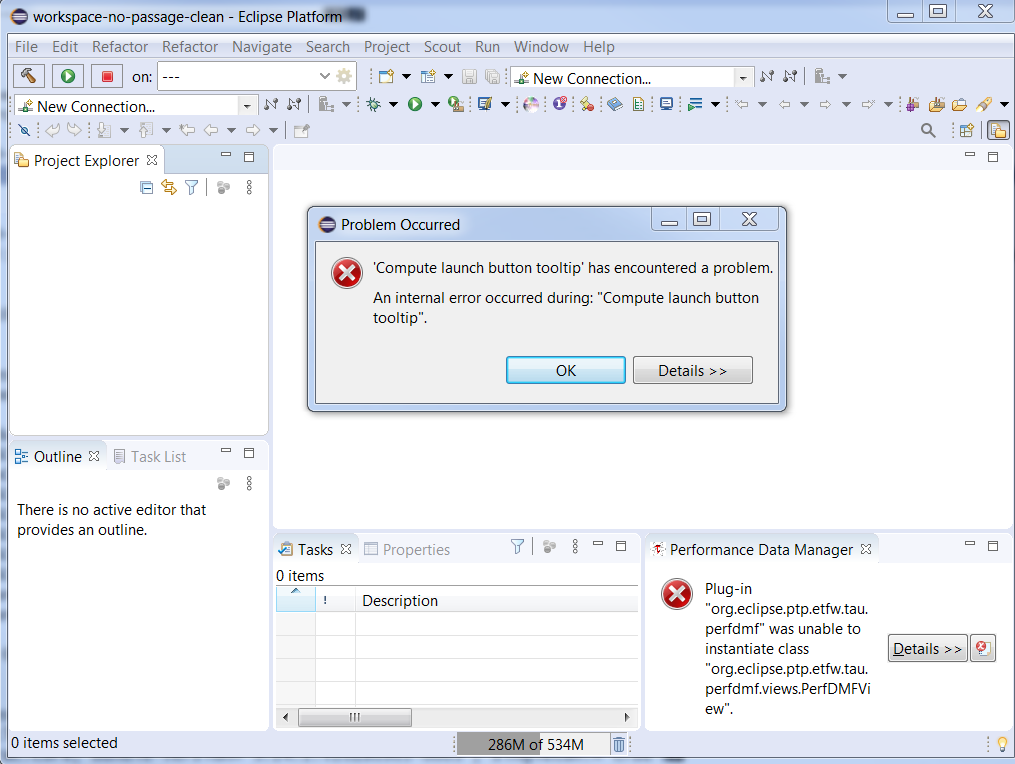Click the Project Explorer filter funnel icon
Screen dimensions: 1015x764
(x=192, y=188)
